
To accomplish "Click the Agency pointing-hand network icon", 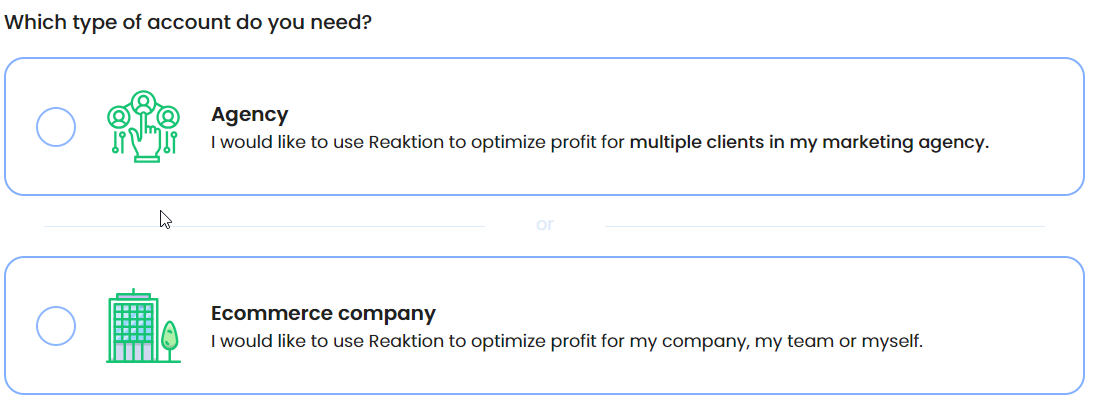I will click(x=143, y=127).
